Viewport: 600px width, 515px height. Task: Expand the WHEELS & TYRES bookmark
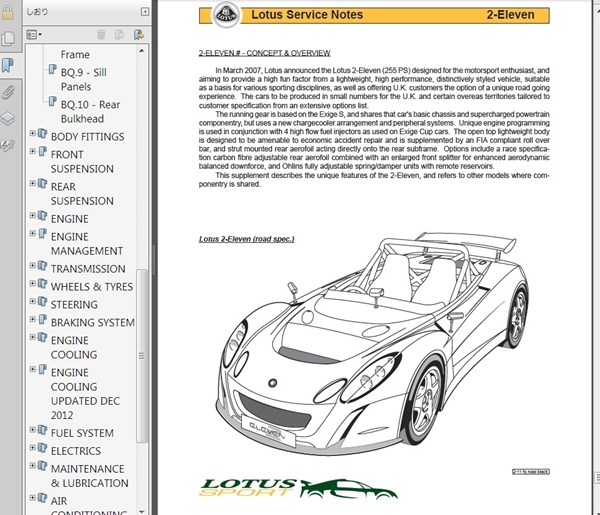point(33,284)
